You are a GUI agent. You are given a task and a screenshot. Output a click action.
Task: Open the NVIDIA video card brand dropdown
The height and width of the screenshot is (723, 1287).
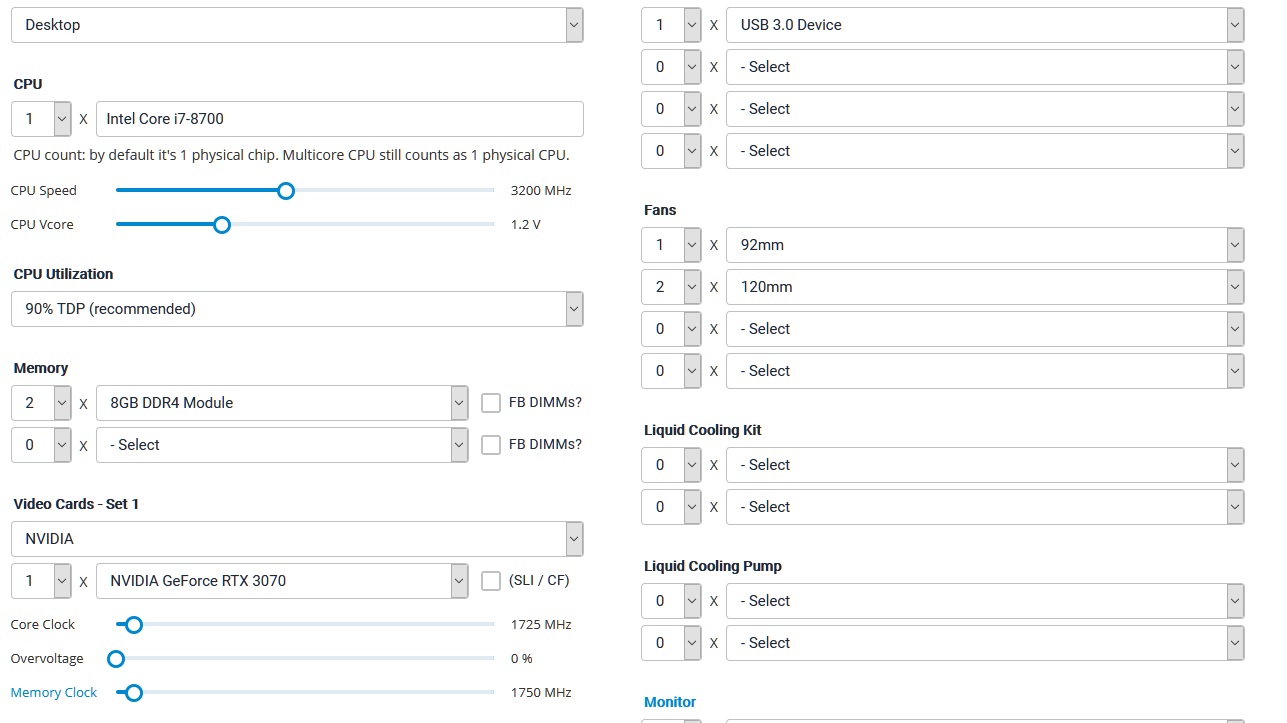297,539
